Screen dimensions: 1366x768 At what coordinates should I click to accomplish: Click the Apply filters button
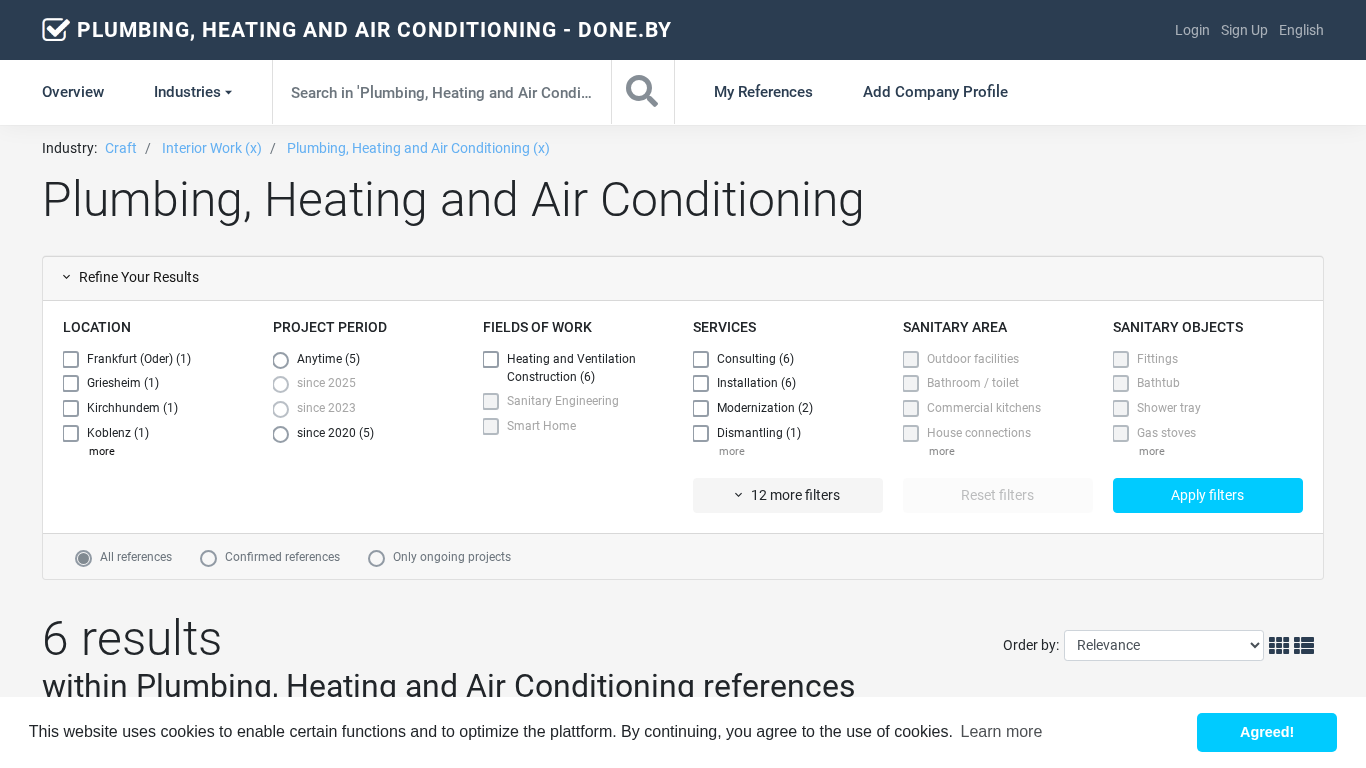(1208, 495)
